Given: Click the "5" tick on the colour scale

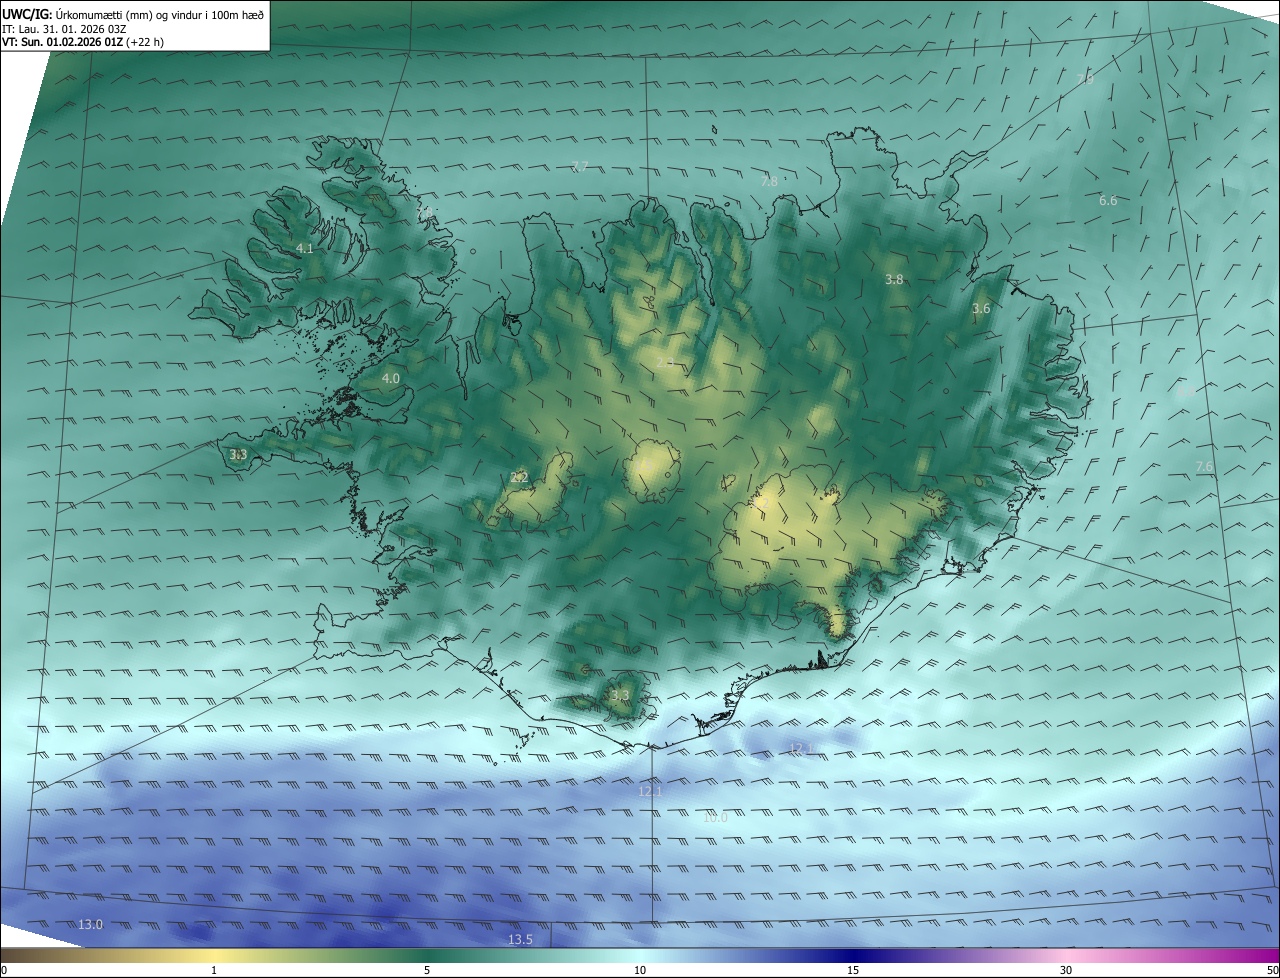Looking at the screenshot, I should point(427,970).
